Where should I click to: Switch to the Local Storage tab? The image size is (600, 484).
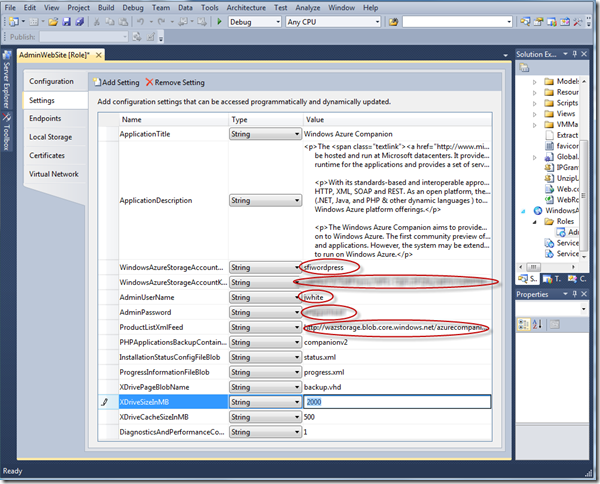pos(51,137)
